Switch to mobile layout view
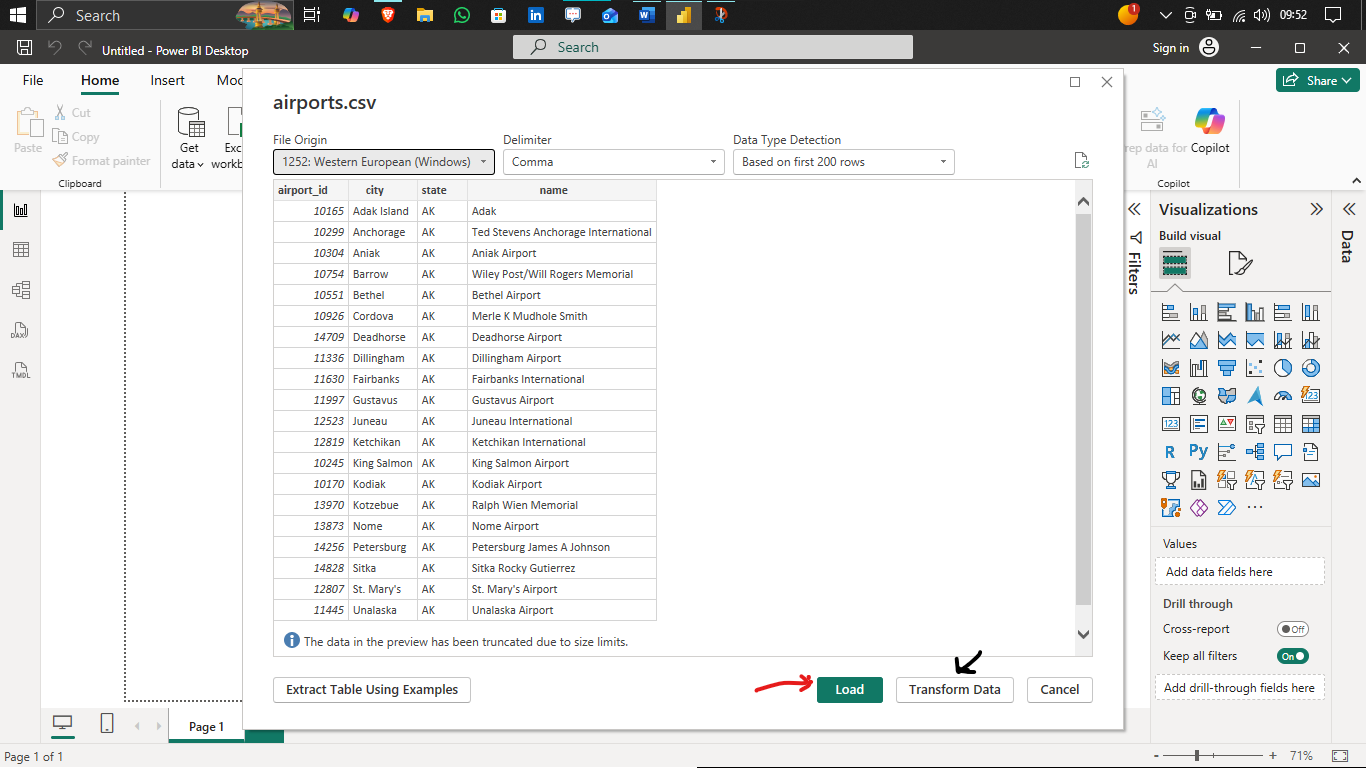The width and height of the screenshot is (1366, 768). pyautogui.click(x=106, y=724)
